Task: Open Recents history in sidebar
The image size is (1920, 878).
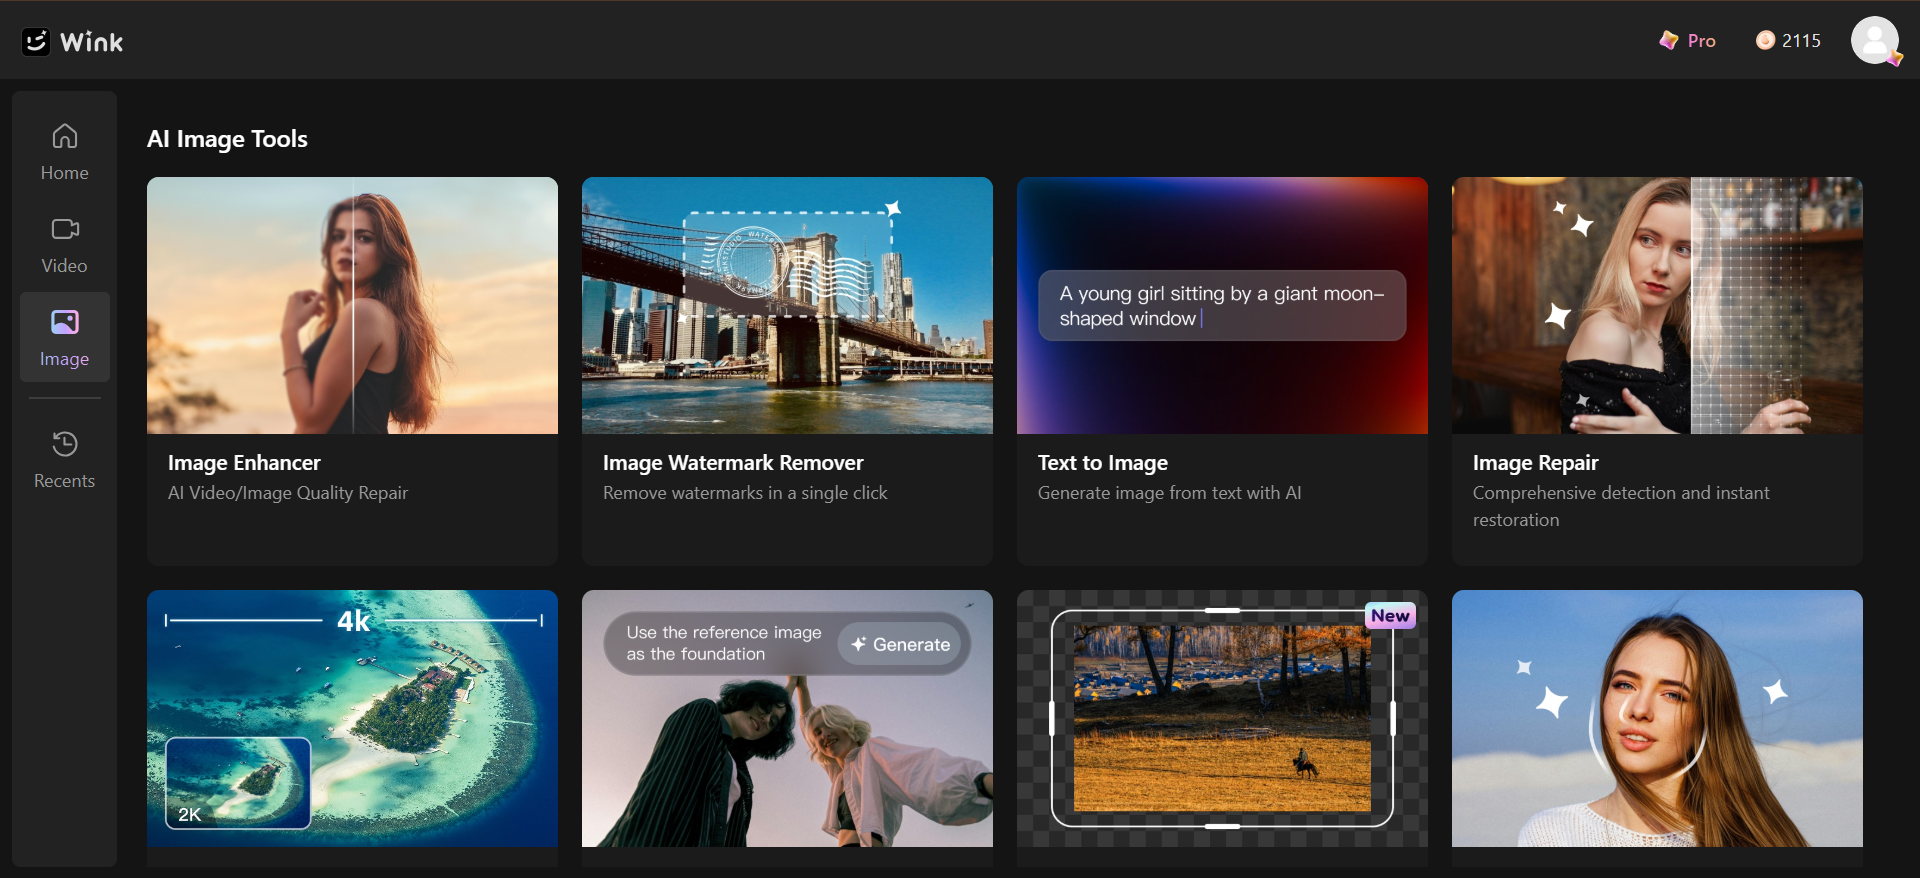Action: tap(65, 459)
